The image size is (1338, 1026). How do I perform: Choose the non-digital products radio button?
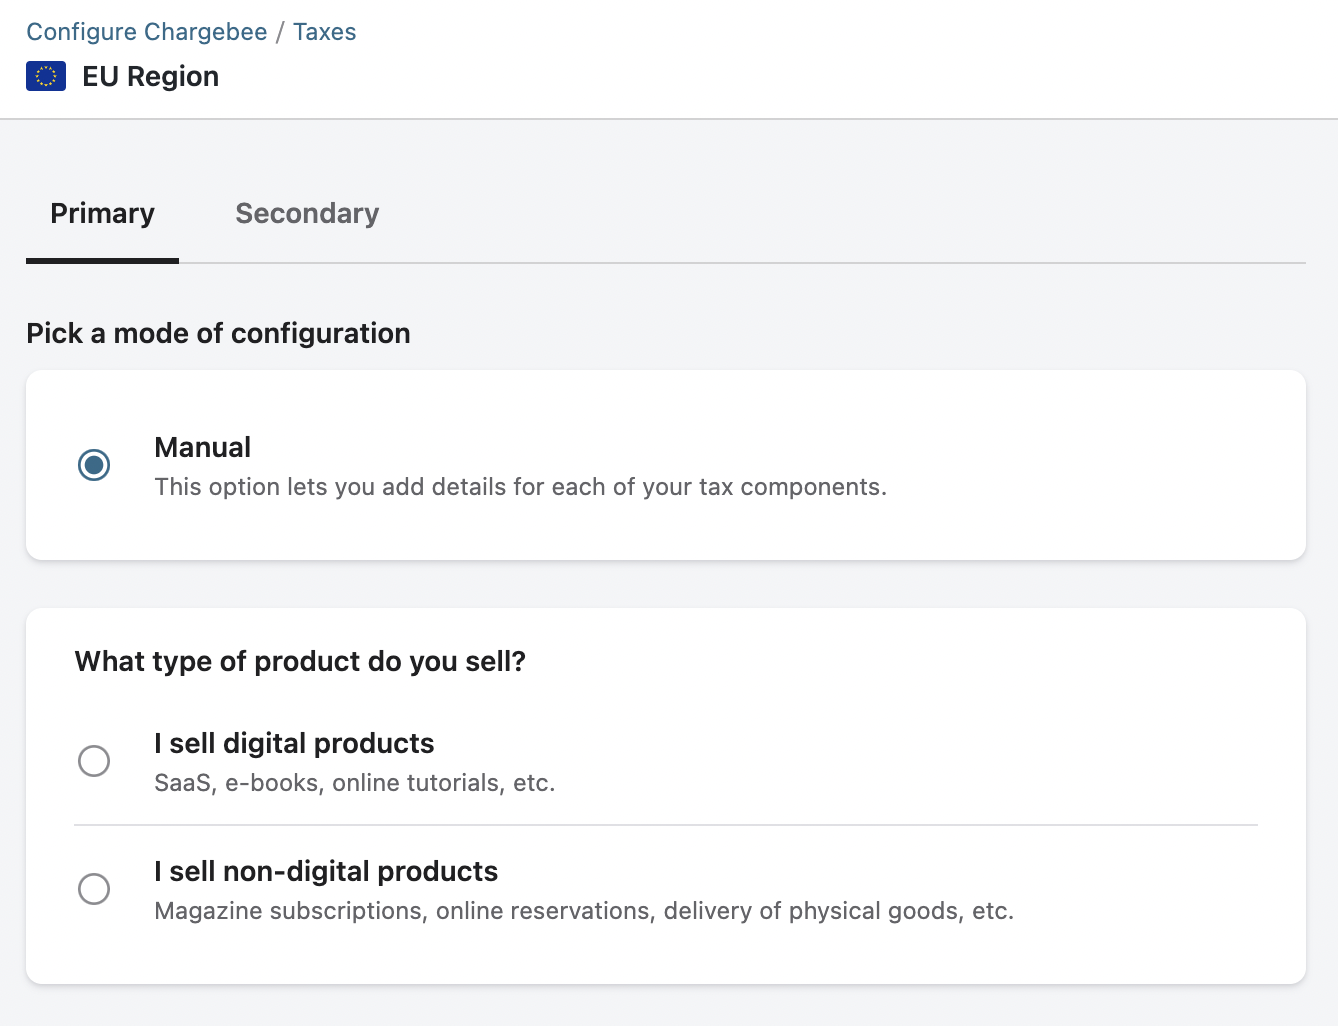[94, 889]
